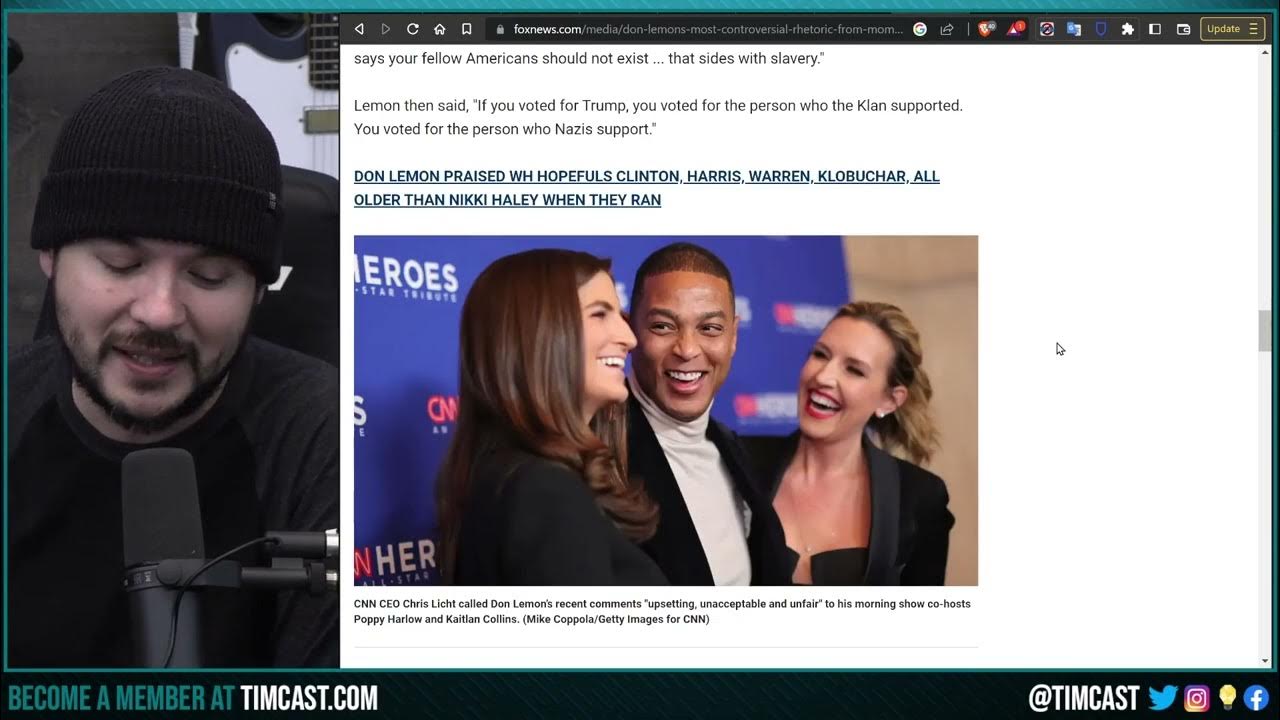Screen dimensions: 1280x720
Task: Click the @TIMCAST handle text
Action: pyautogui.click(x=1083, y=697)
